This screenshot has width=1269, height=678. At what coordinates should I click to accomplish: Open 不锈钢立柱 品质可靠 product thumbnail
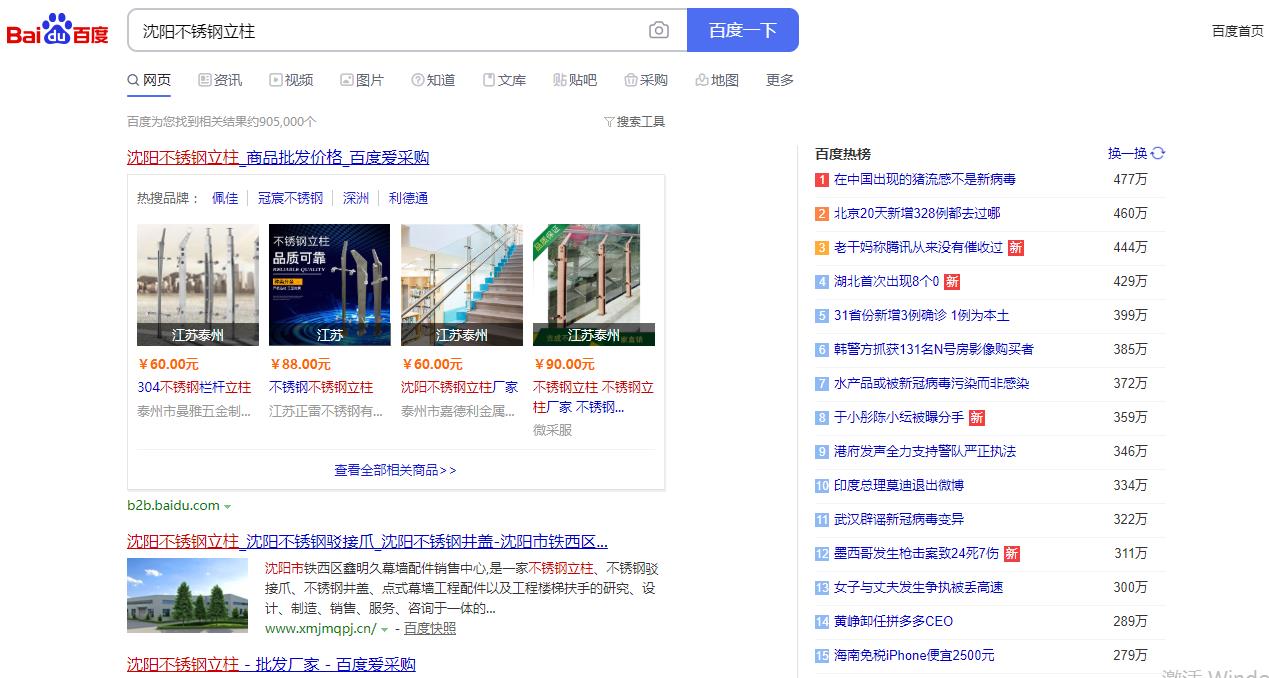330,285
